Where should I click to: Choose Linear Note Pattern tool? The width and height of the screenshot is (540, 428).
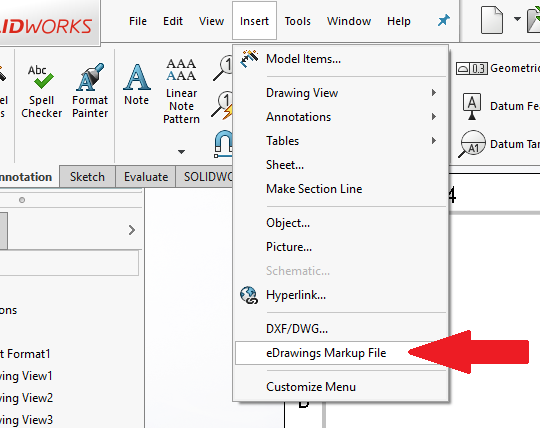[181, 91]
